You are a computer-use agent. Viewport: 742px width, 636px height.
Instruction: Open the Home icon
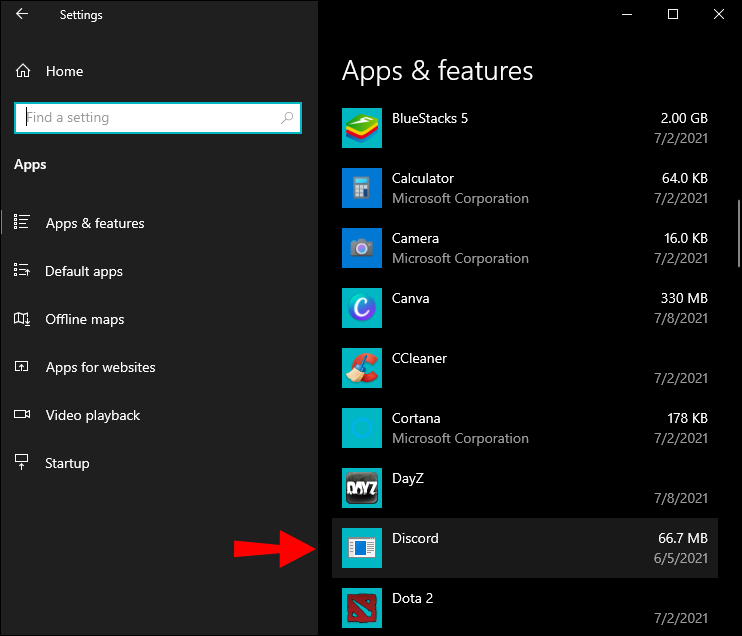[23, 71]
